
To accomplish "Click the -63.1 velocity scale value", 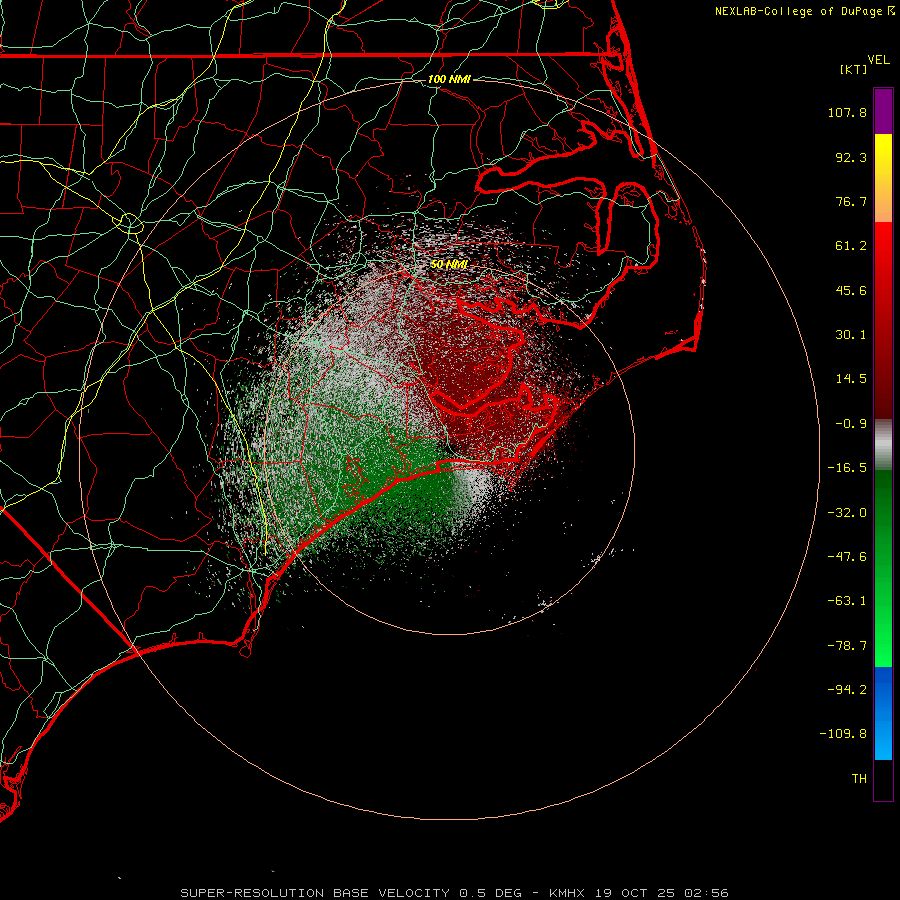I will coord(847,601).
